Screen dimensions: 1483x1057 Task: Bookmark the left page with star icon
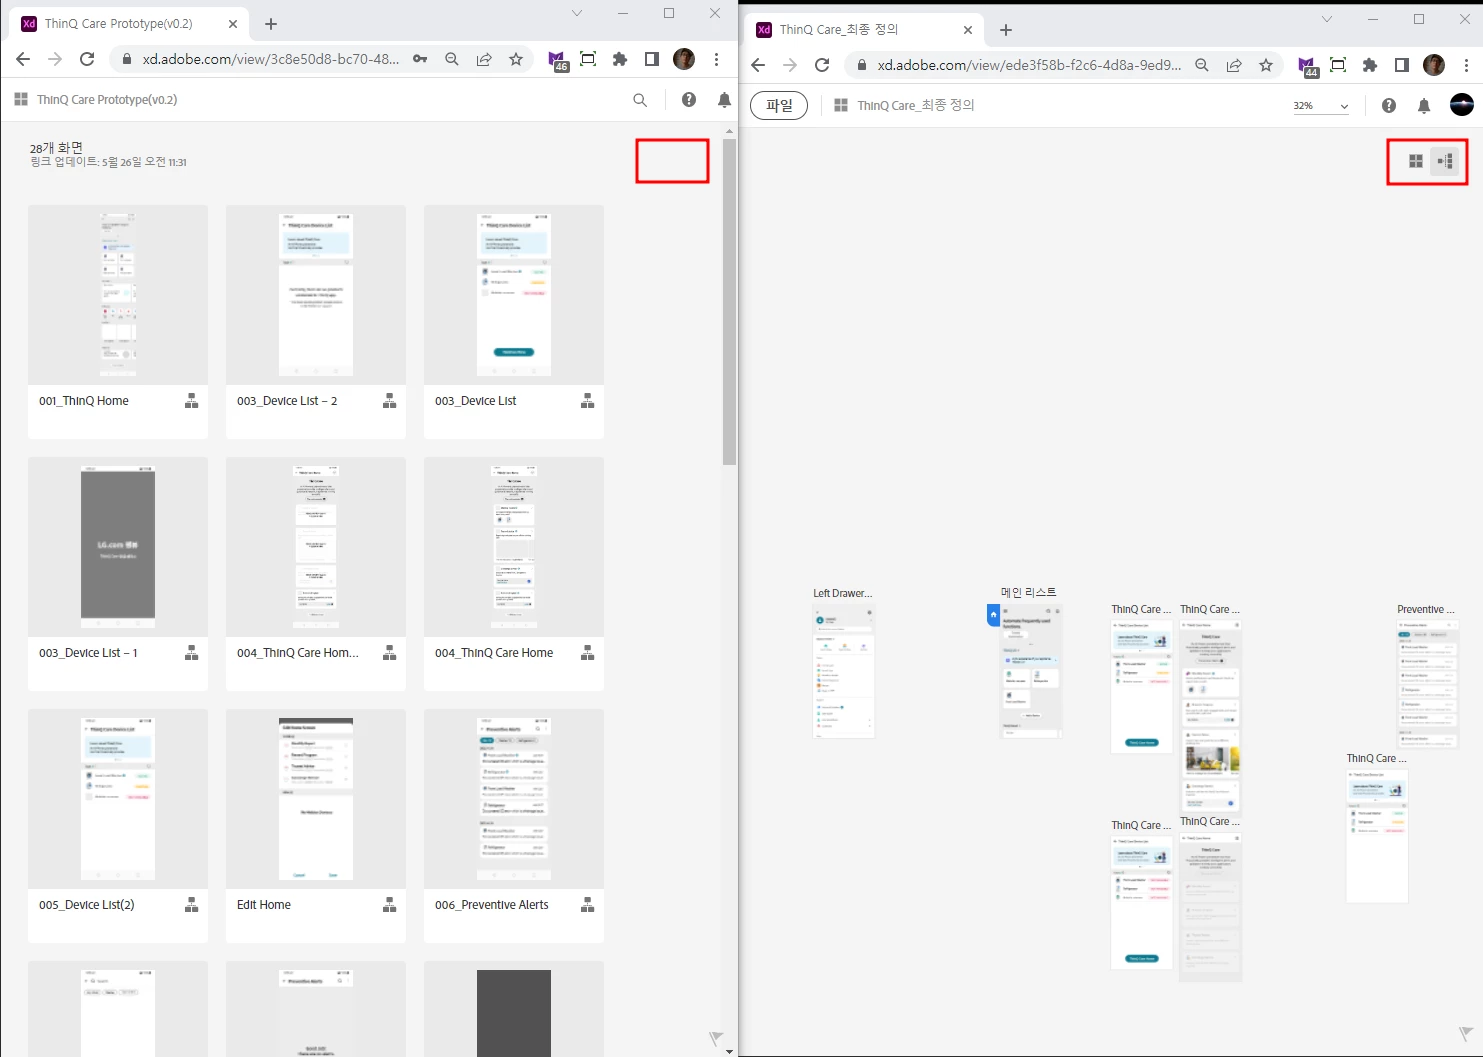point(516,59)
